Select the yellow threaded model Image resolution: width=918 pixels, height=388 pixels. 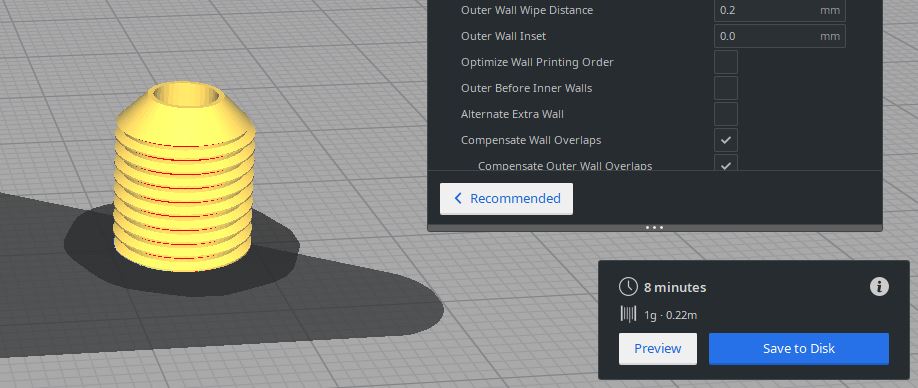(x=184, y=178)
